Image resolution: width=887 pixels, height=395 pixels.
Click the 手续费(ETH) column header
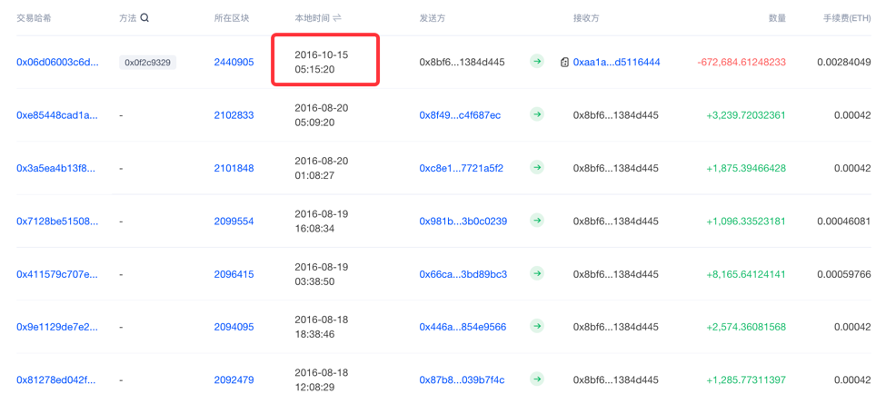(x=847, y=18)
